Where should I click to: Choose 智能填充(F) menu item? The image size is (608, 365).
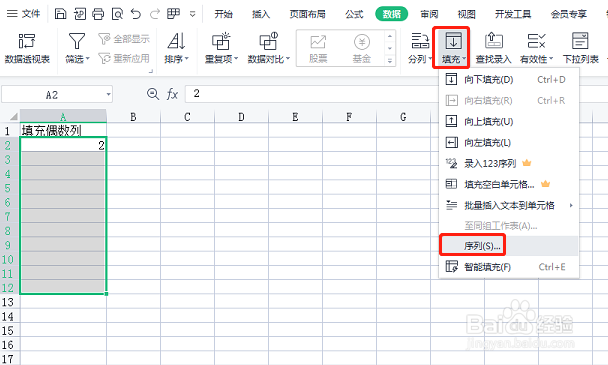point(509,267)
